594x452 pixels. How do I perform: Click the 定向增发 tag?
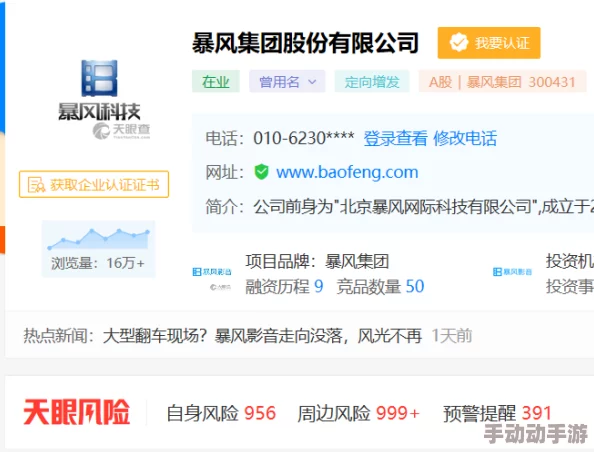click(x=372, y=81)
